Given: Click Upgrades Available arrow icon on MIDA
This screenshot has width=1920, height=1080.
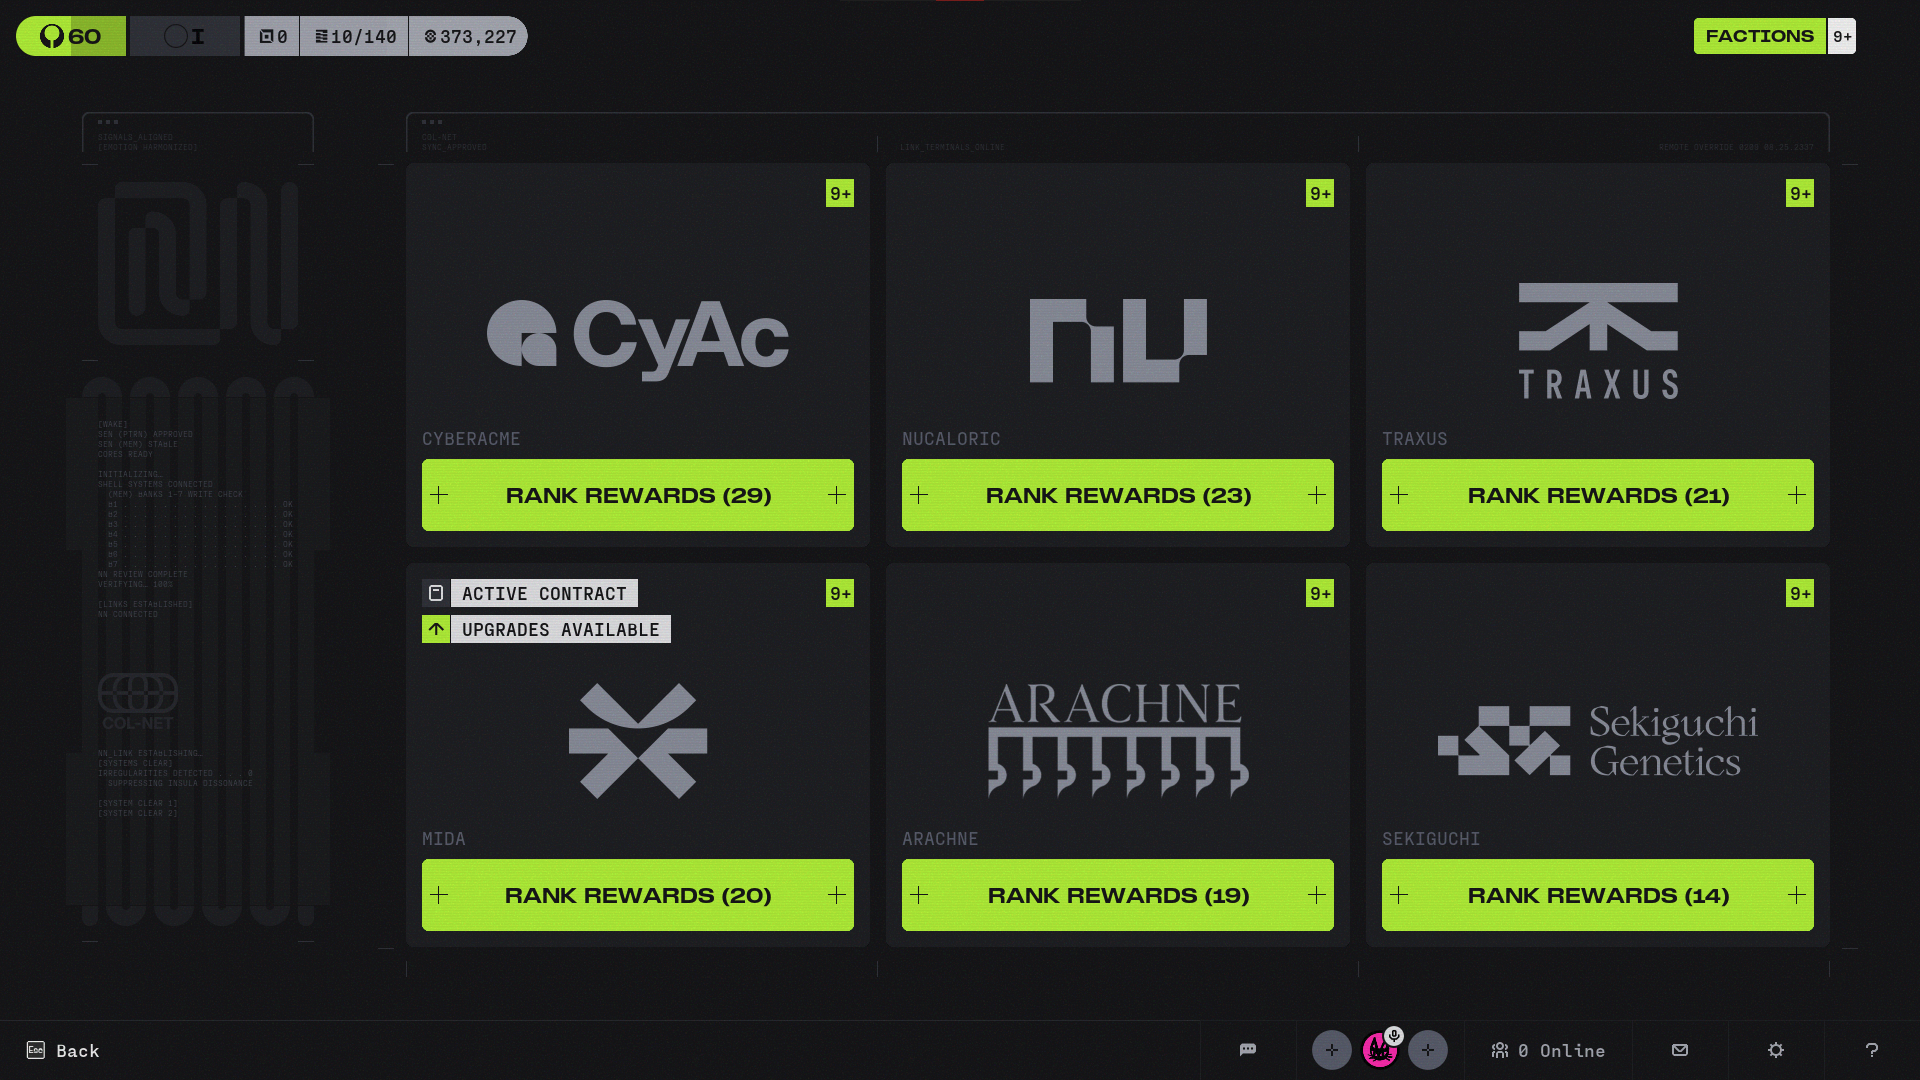Looking at the screenshot, I should (436, 629).
